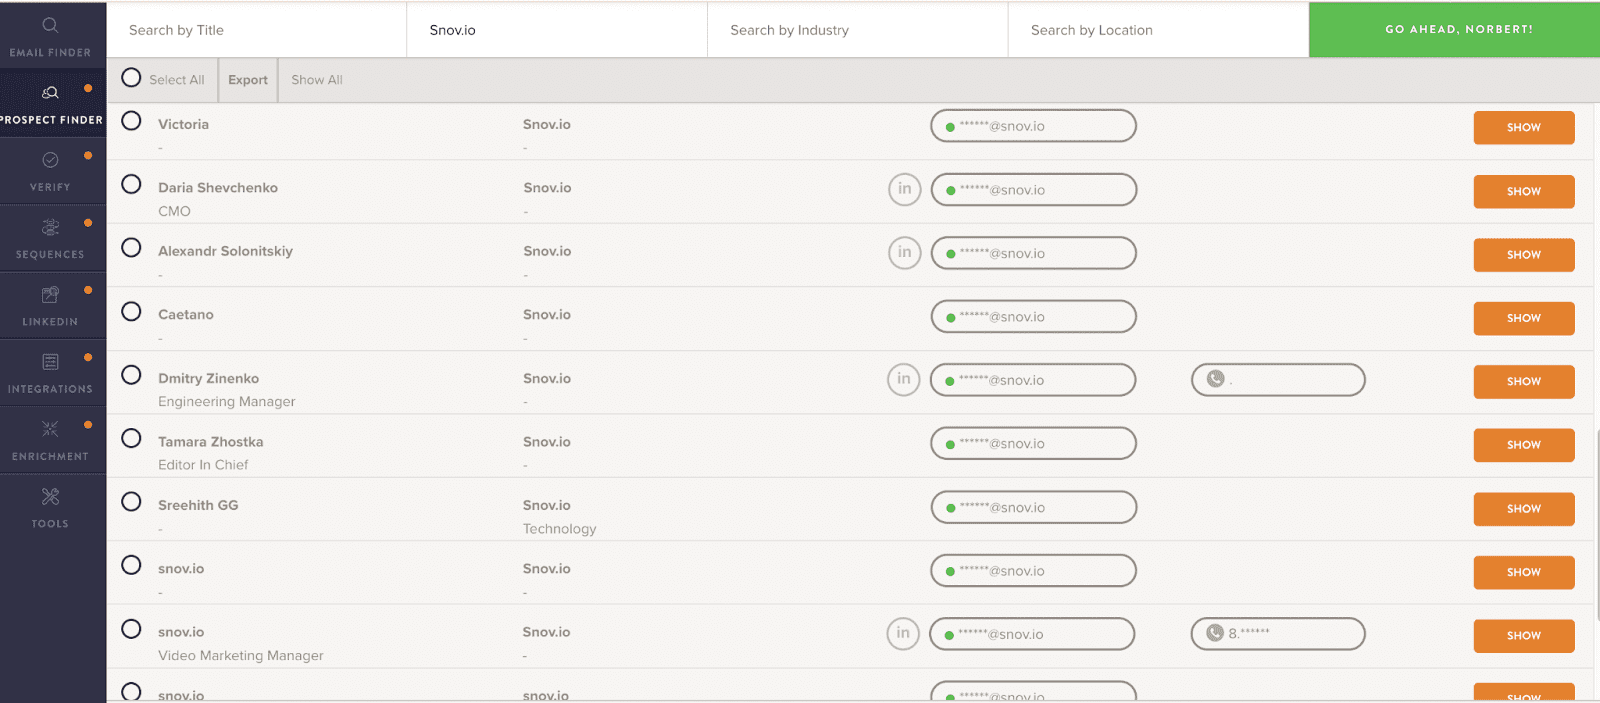Click phone icon in Dmitry Zinenko's row
Viewport: 1600px width, 703px height.
tap(1215, 379)
